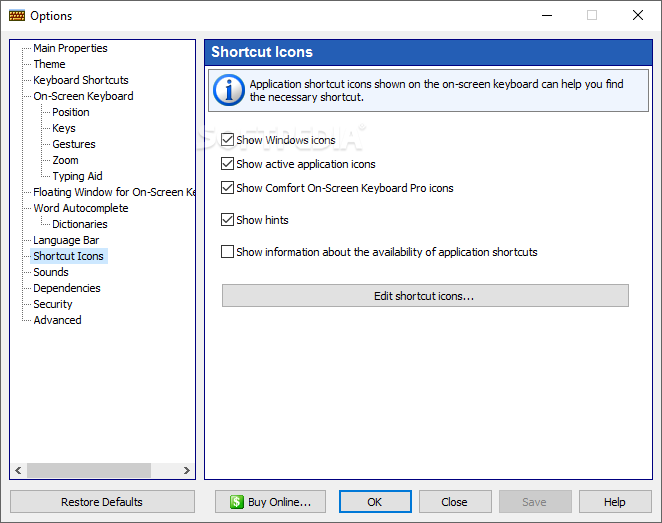This screenshot has height=523, width=662.
Task: Click Restore Defaults button
Action: click(102, 502)
